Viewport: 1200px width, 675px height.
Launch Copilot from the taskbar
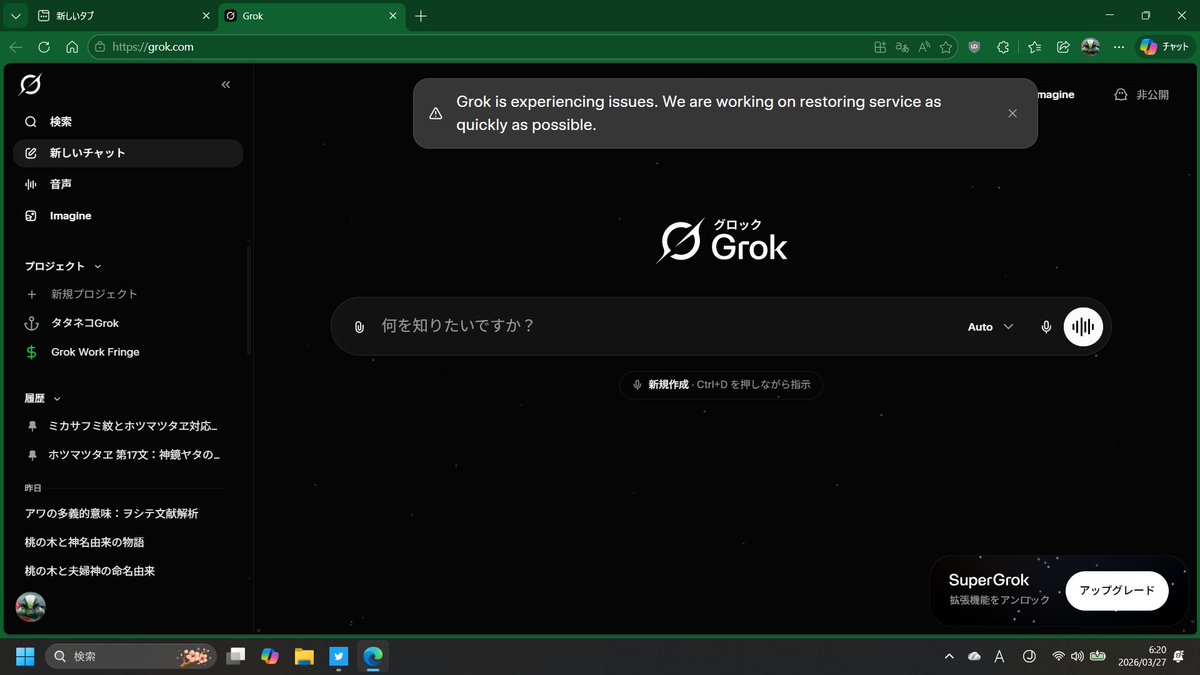(x=270, y=656)
